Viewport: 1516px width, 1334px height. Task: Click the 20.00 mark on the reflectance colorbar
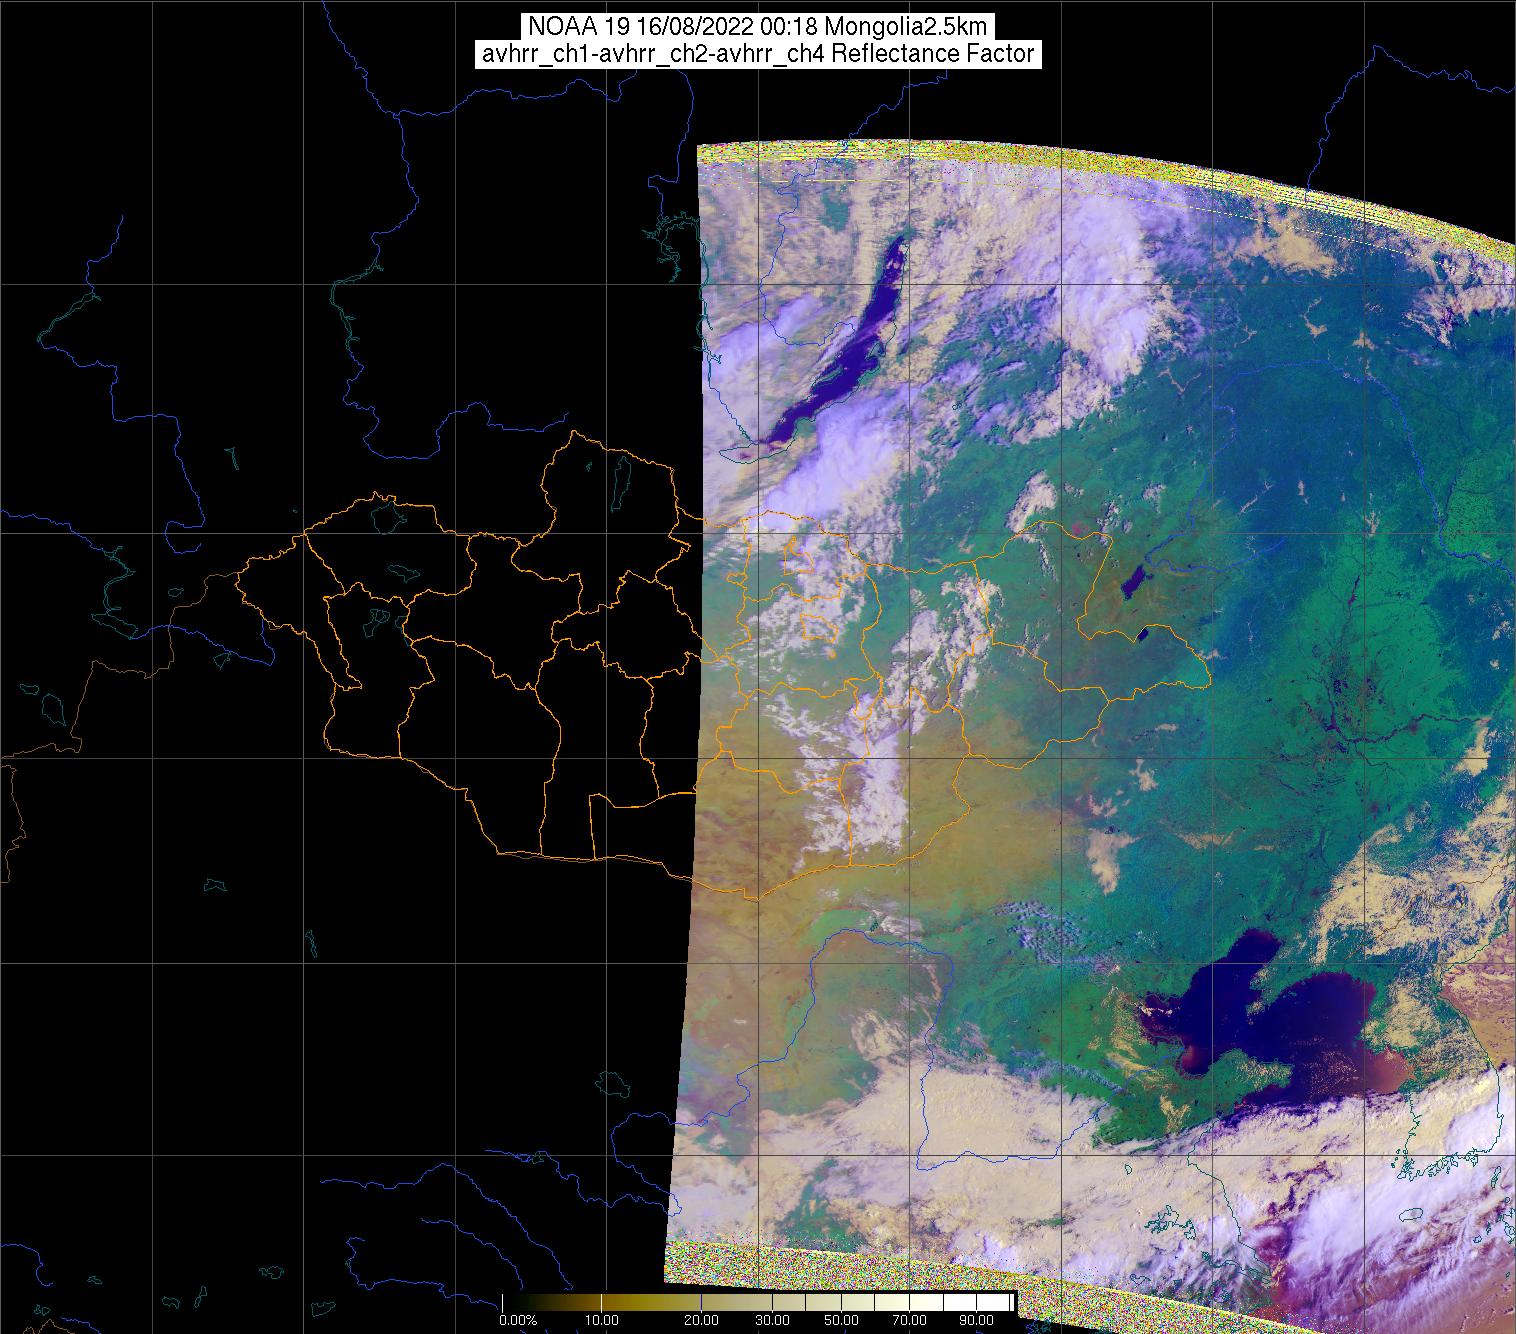click(701, 1321)
